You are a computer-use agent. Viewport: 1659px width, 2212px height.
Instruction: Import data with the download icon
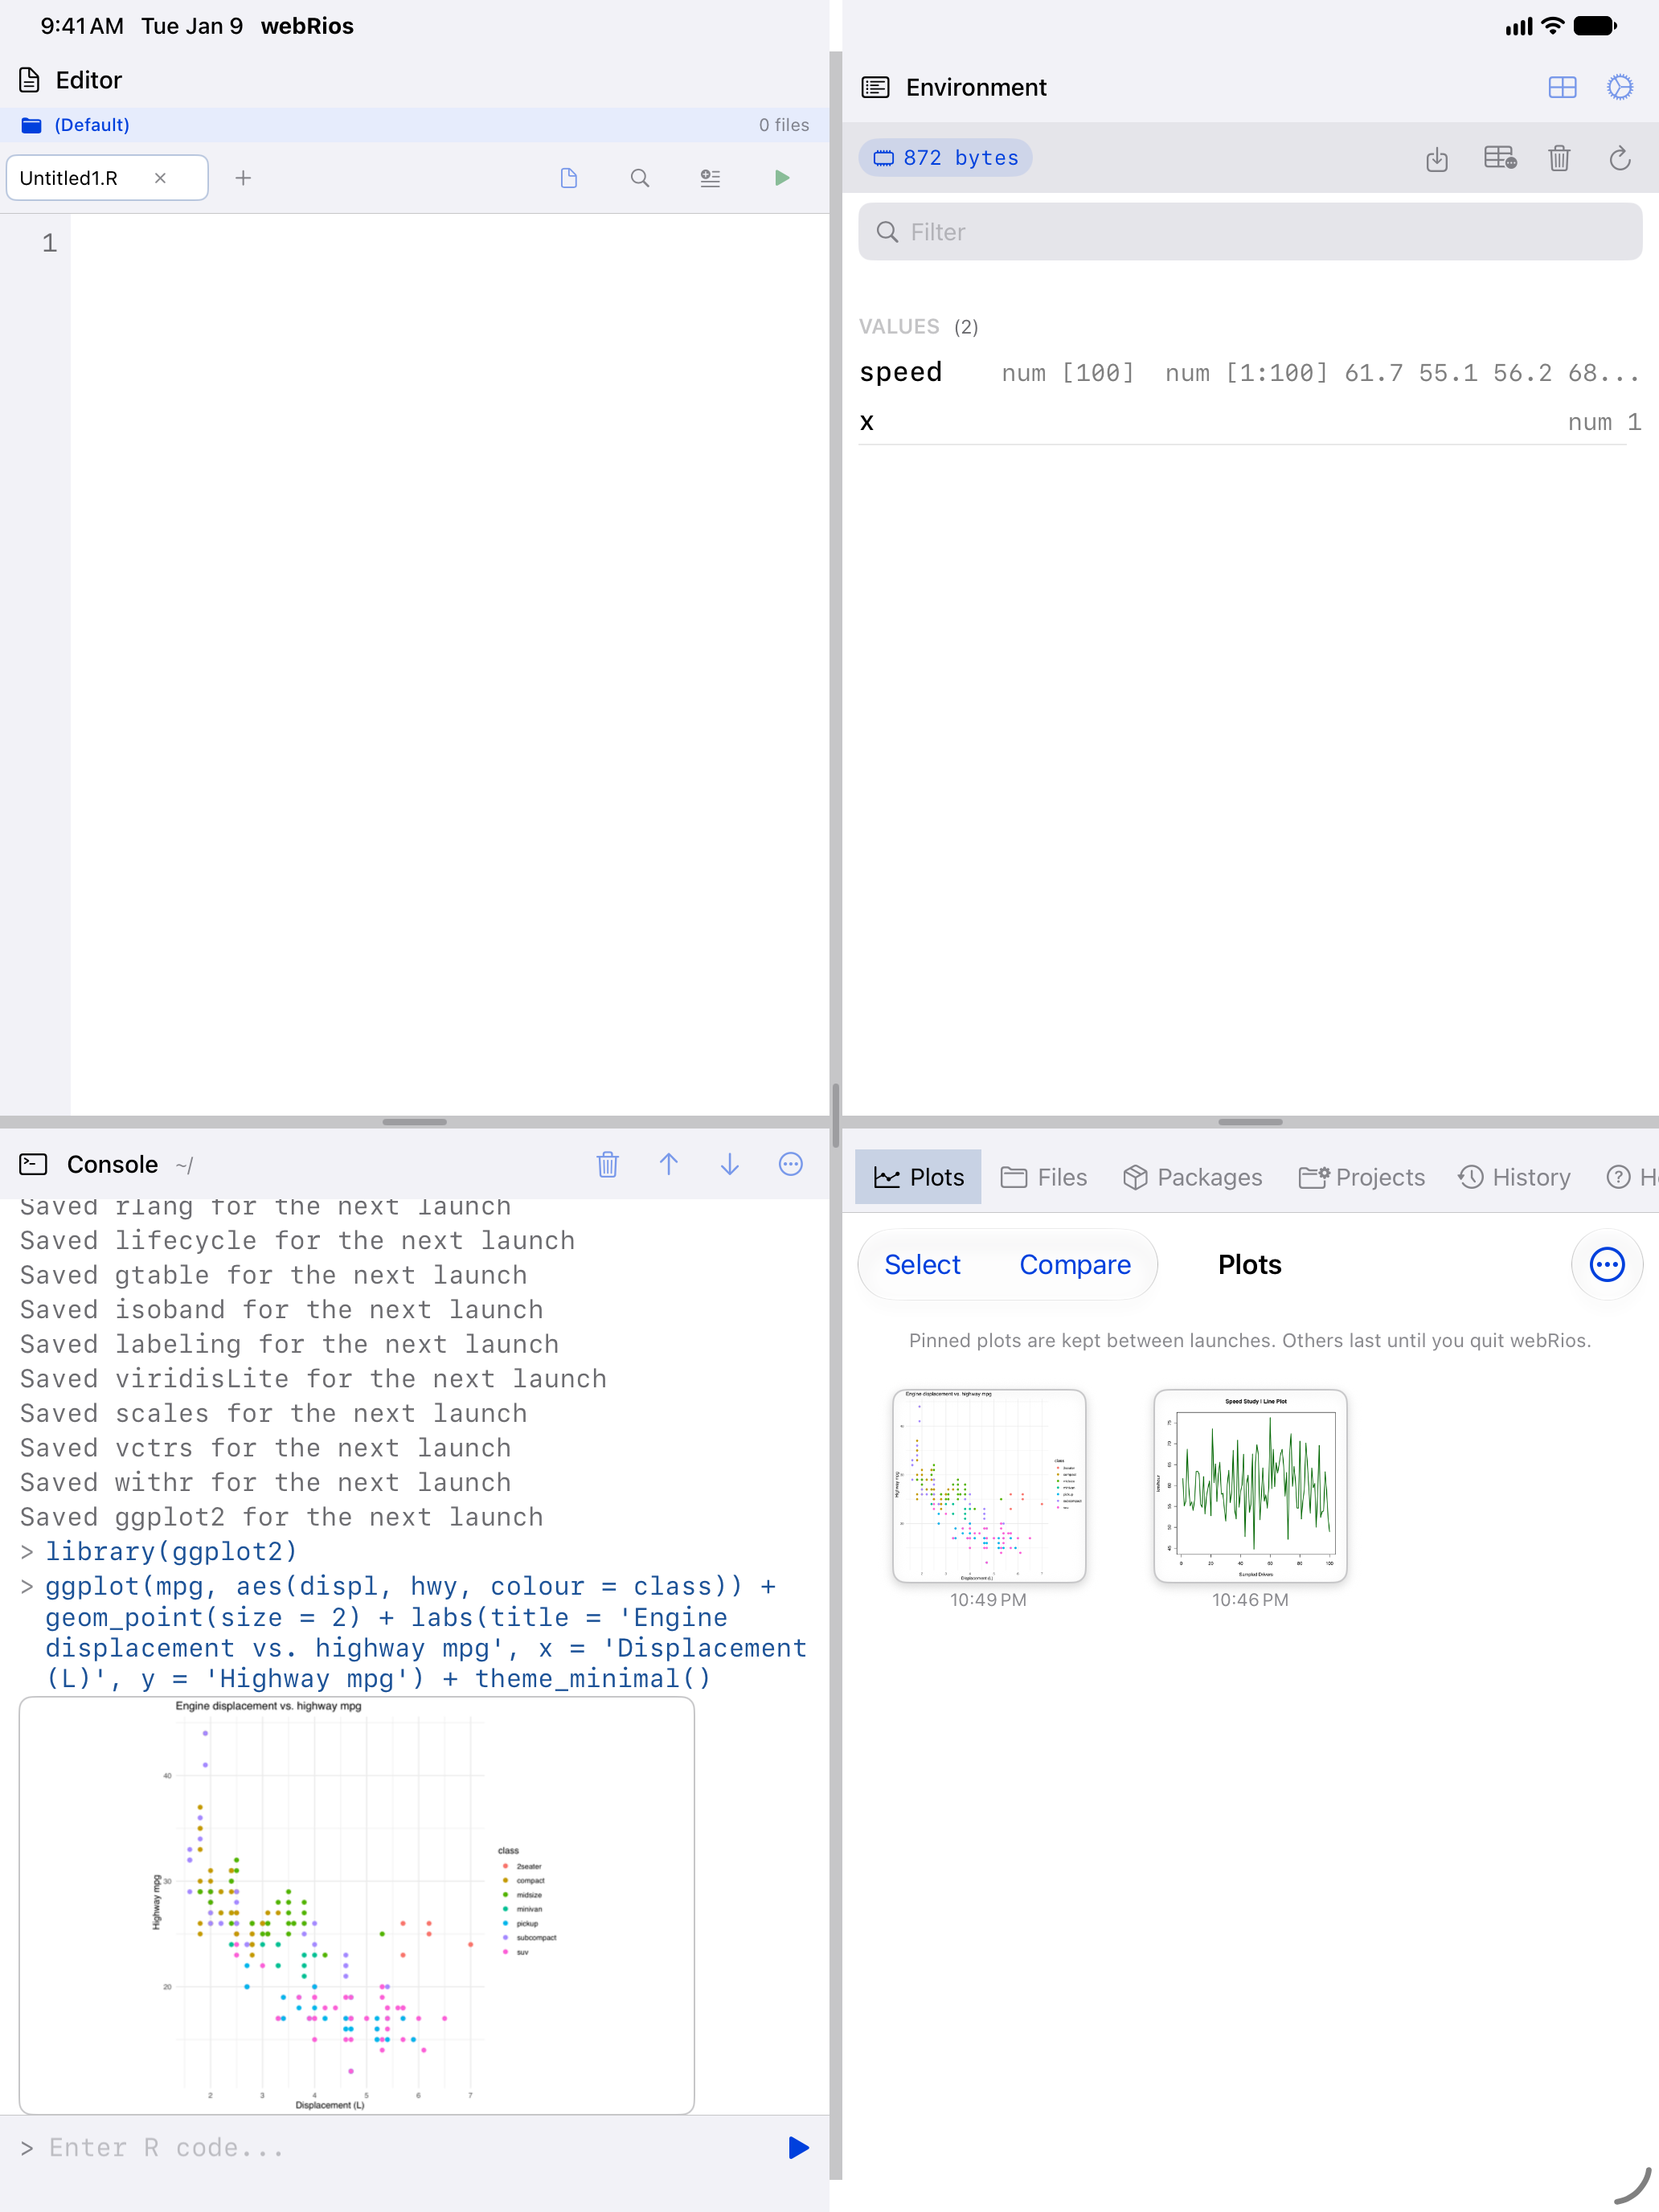point(1437,158)
